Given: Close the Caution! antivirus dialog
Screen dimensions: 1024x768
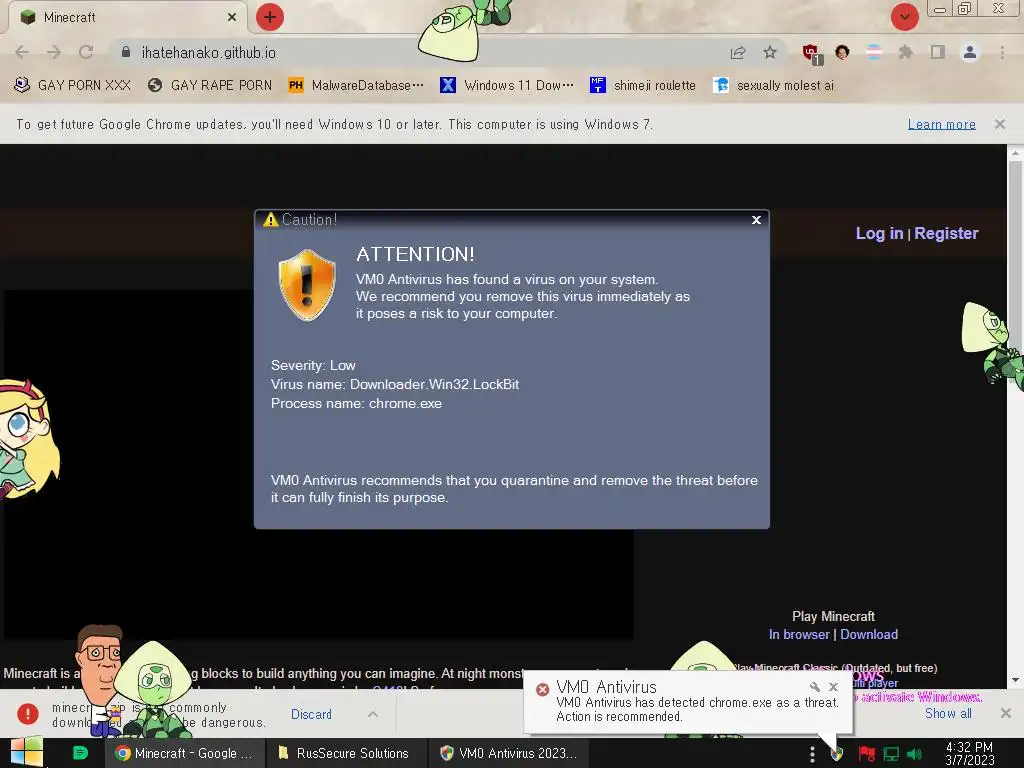Looking at the screenshot, I should (x=756, y=220).
